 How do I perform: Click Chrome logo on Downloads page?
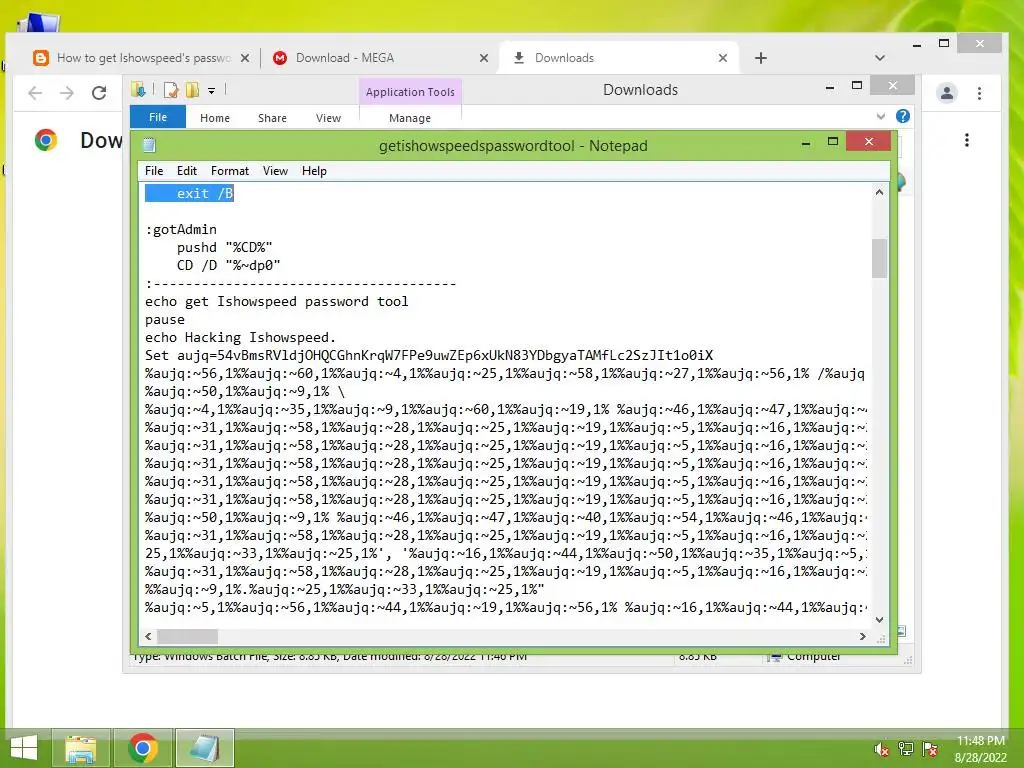click(46, 140)
